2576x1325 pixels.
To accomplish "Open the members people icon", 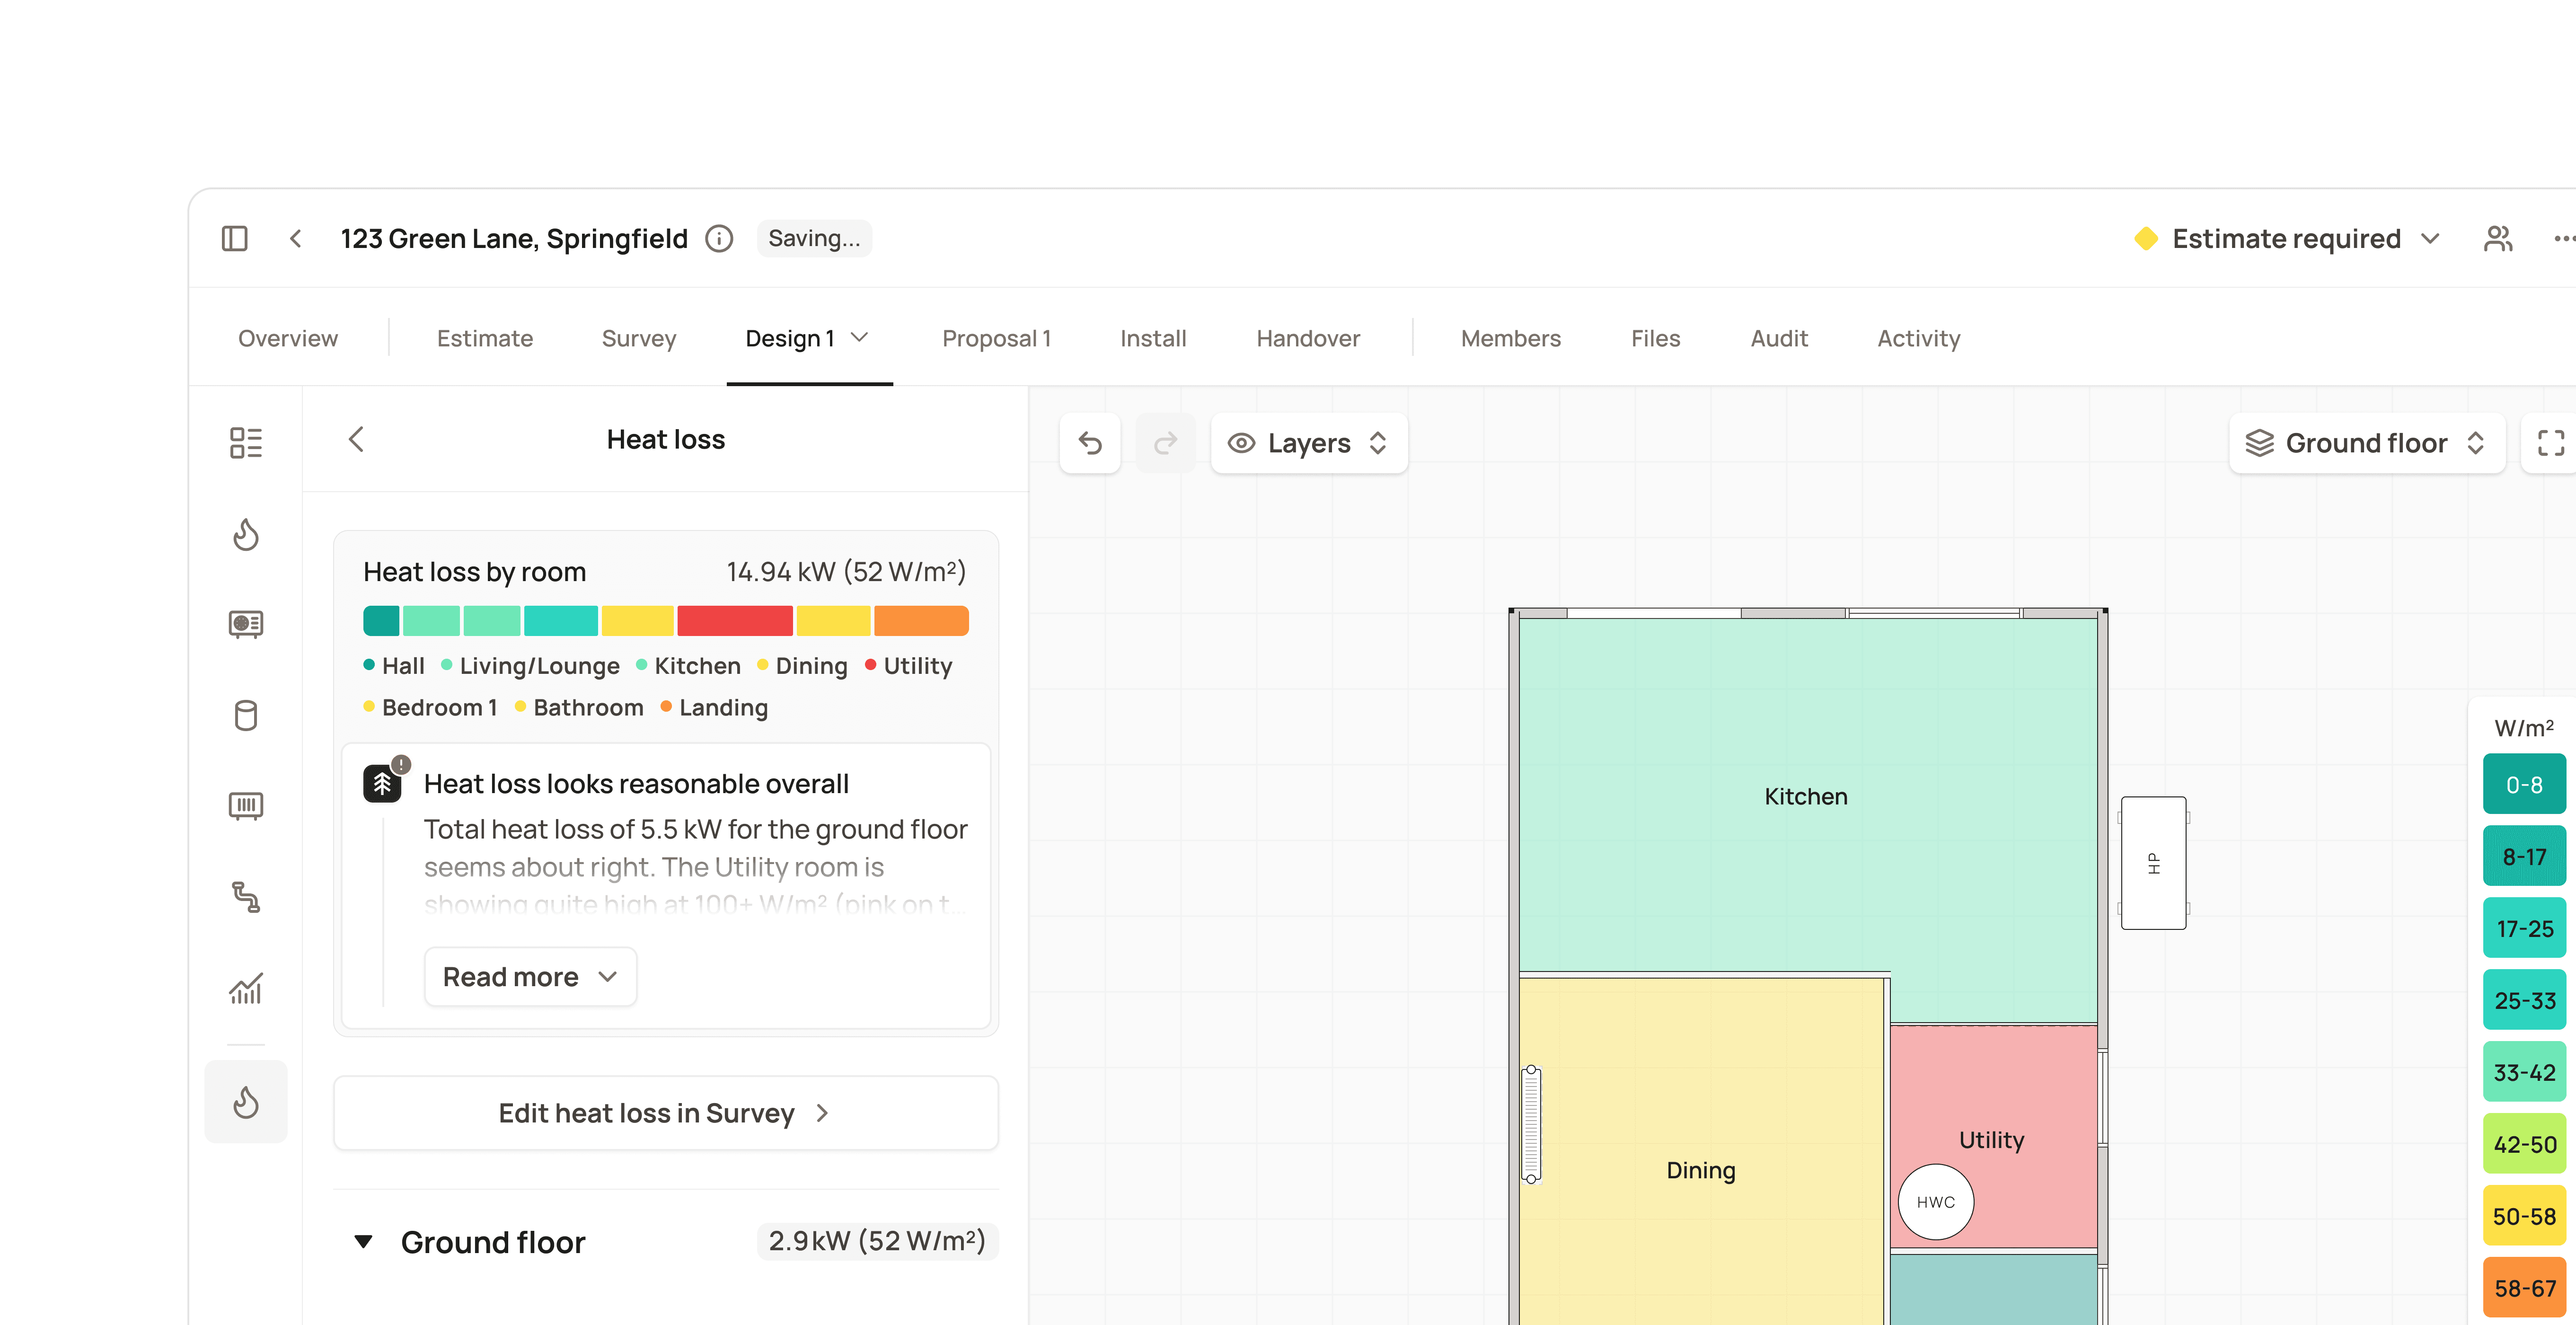I will [x=2498, y=238].
